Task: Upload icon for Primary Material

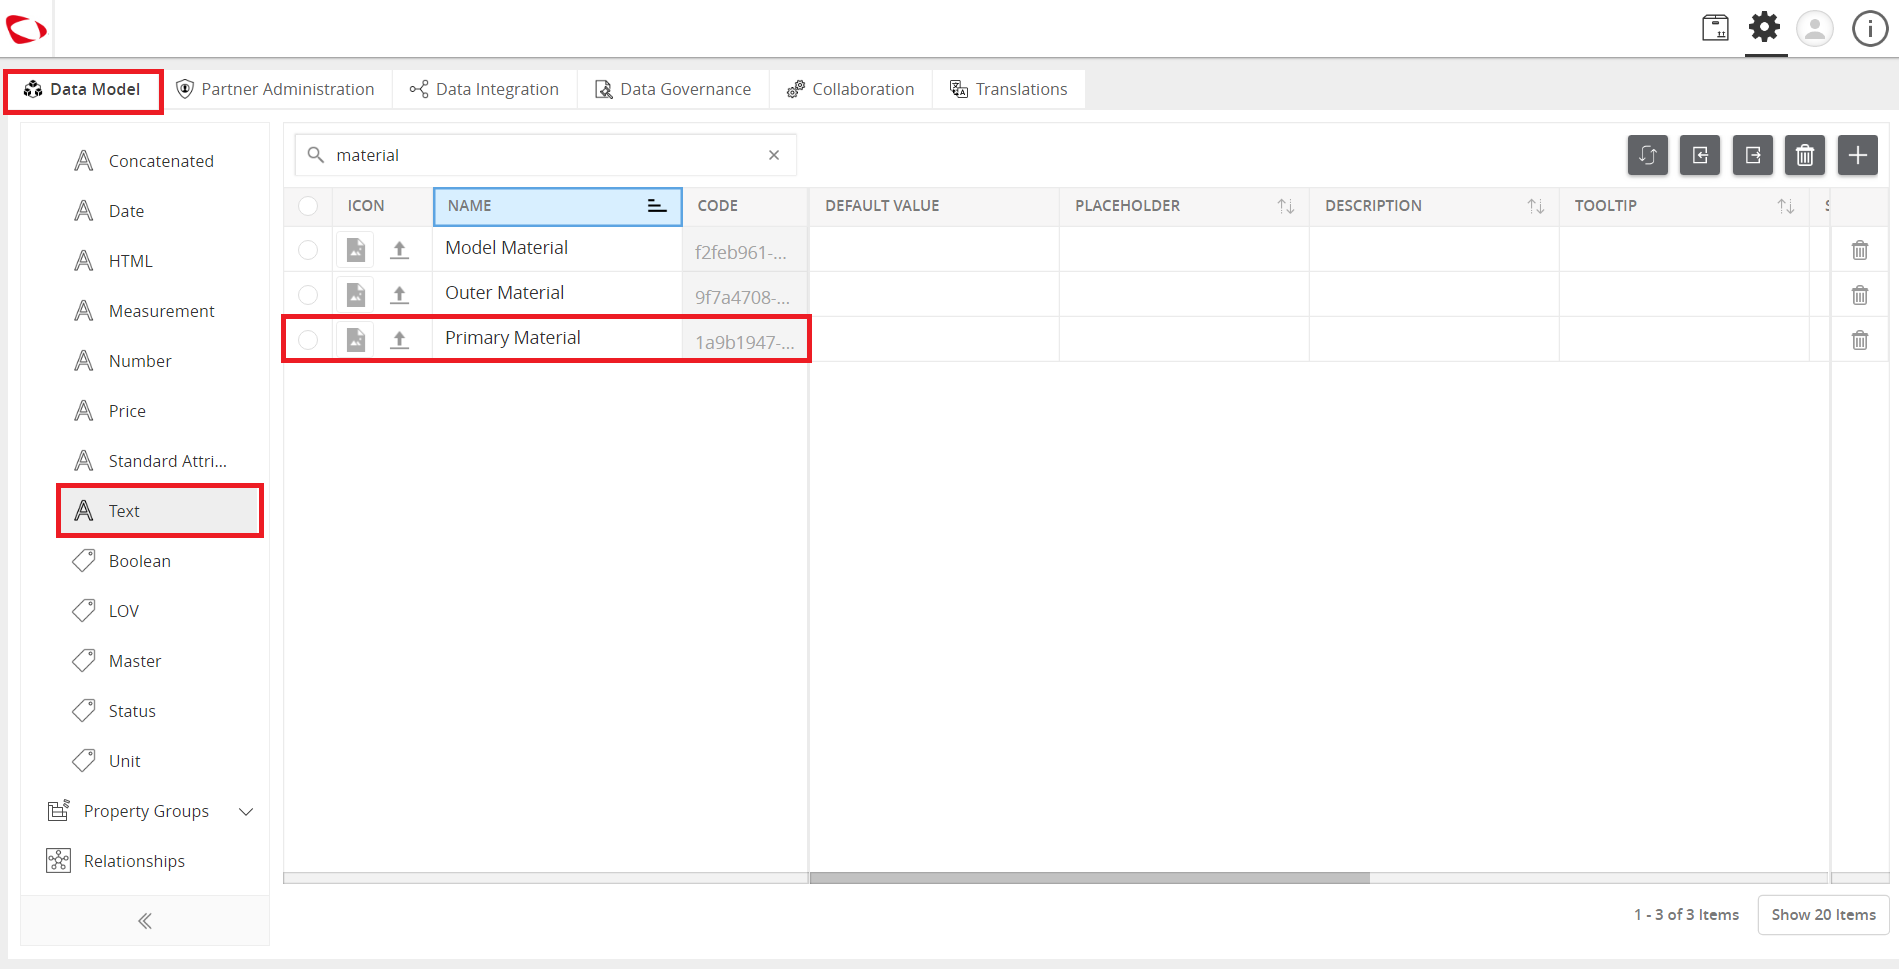Action: click(x=399, y=340)
